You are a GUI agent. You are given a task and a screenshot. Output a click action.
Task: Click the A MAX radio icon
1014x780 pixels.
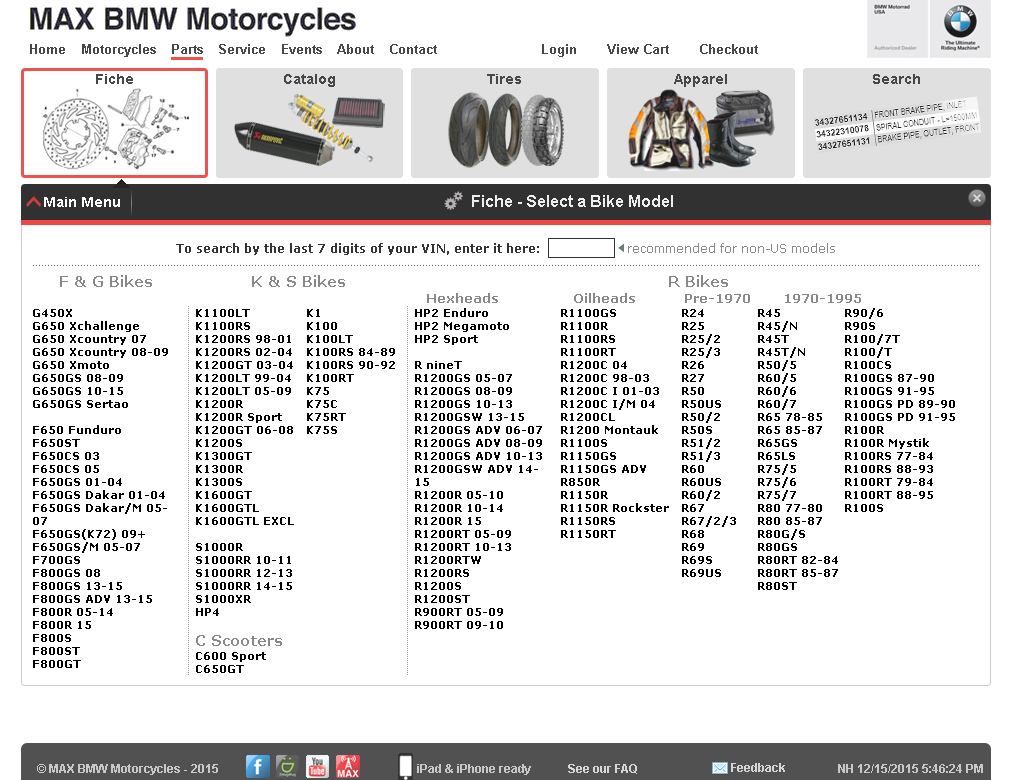pyautogui.click(x=347, y=766)
